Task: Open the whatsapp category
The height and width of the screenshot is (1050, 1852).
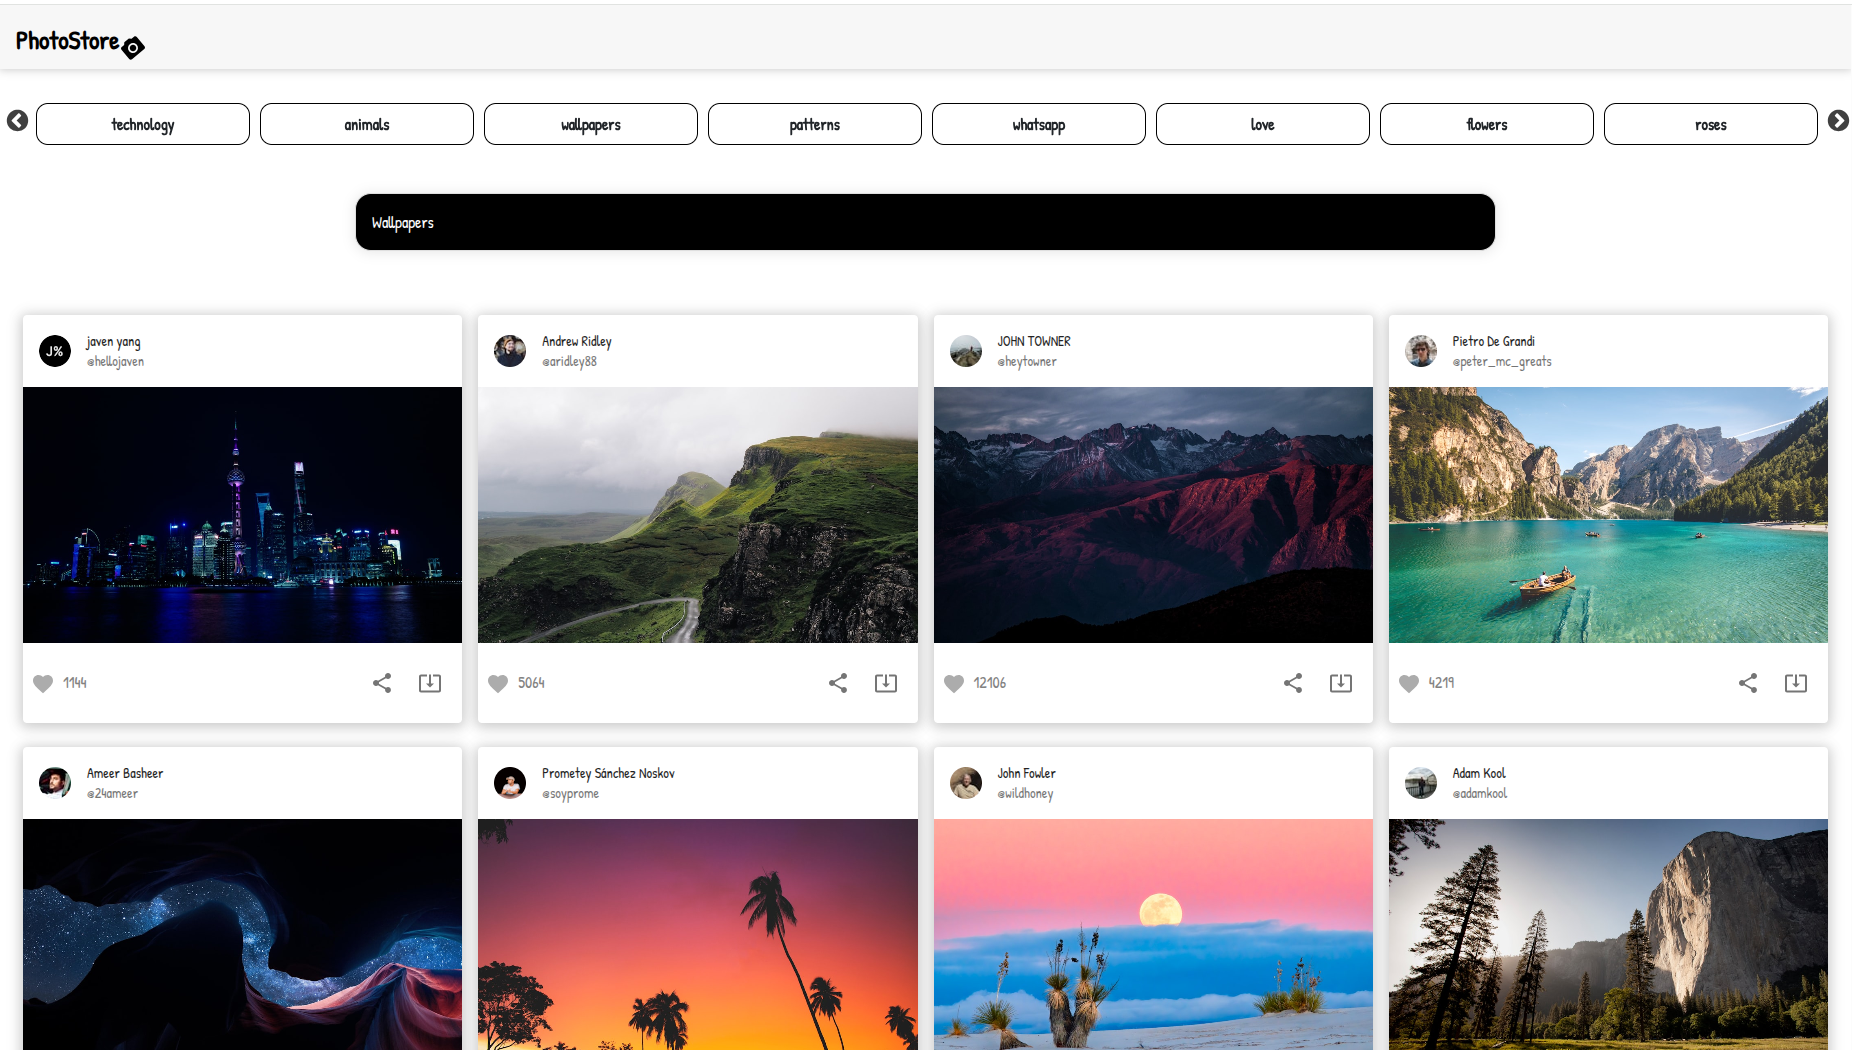Action: [x=1038, y=124]
